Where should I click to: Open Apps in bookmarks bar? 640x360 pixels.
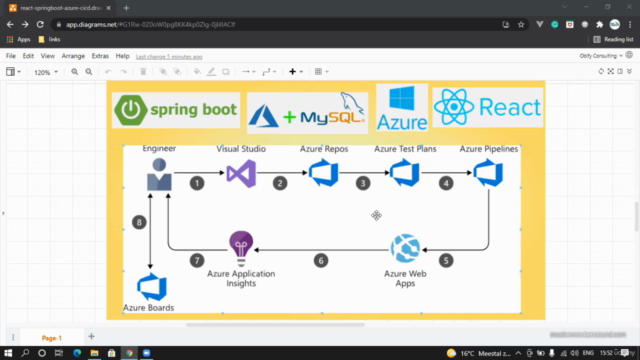(x=18, y=40)
